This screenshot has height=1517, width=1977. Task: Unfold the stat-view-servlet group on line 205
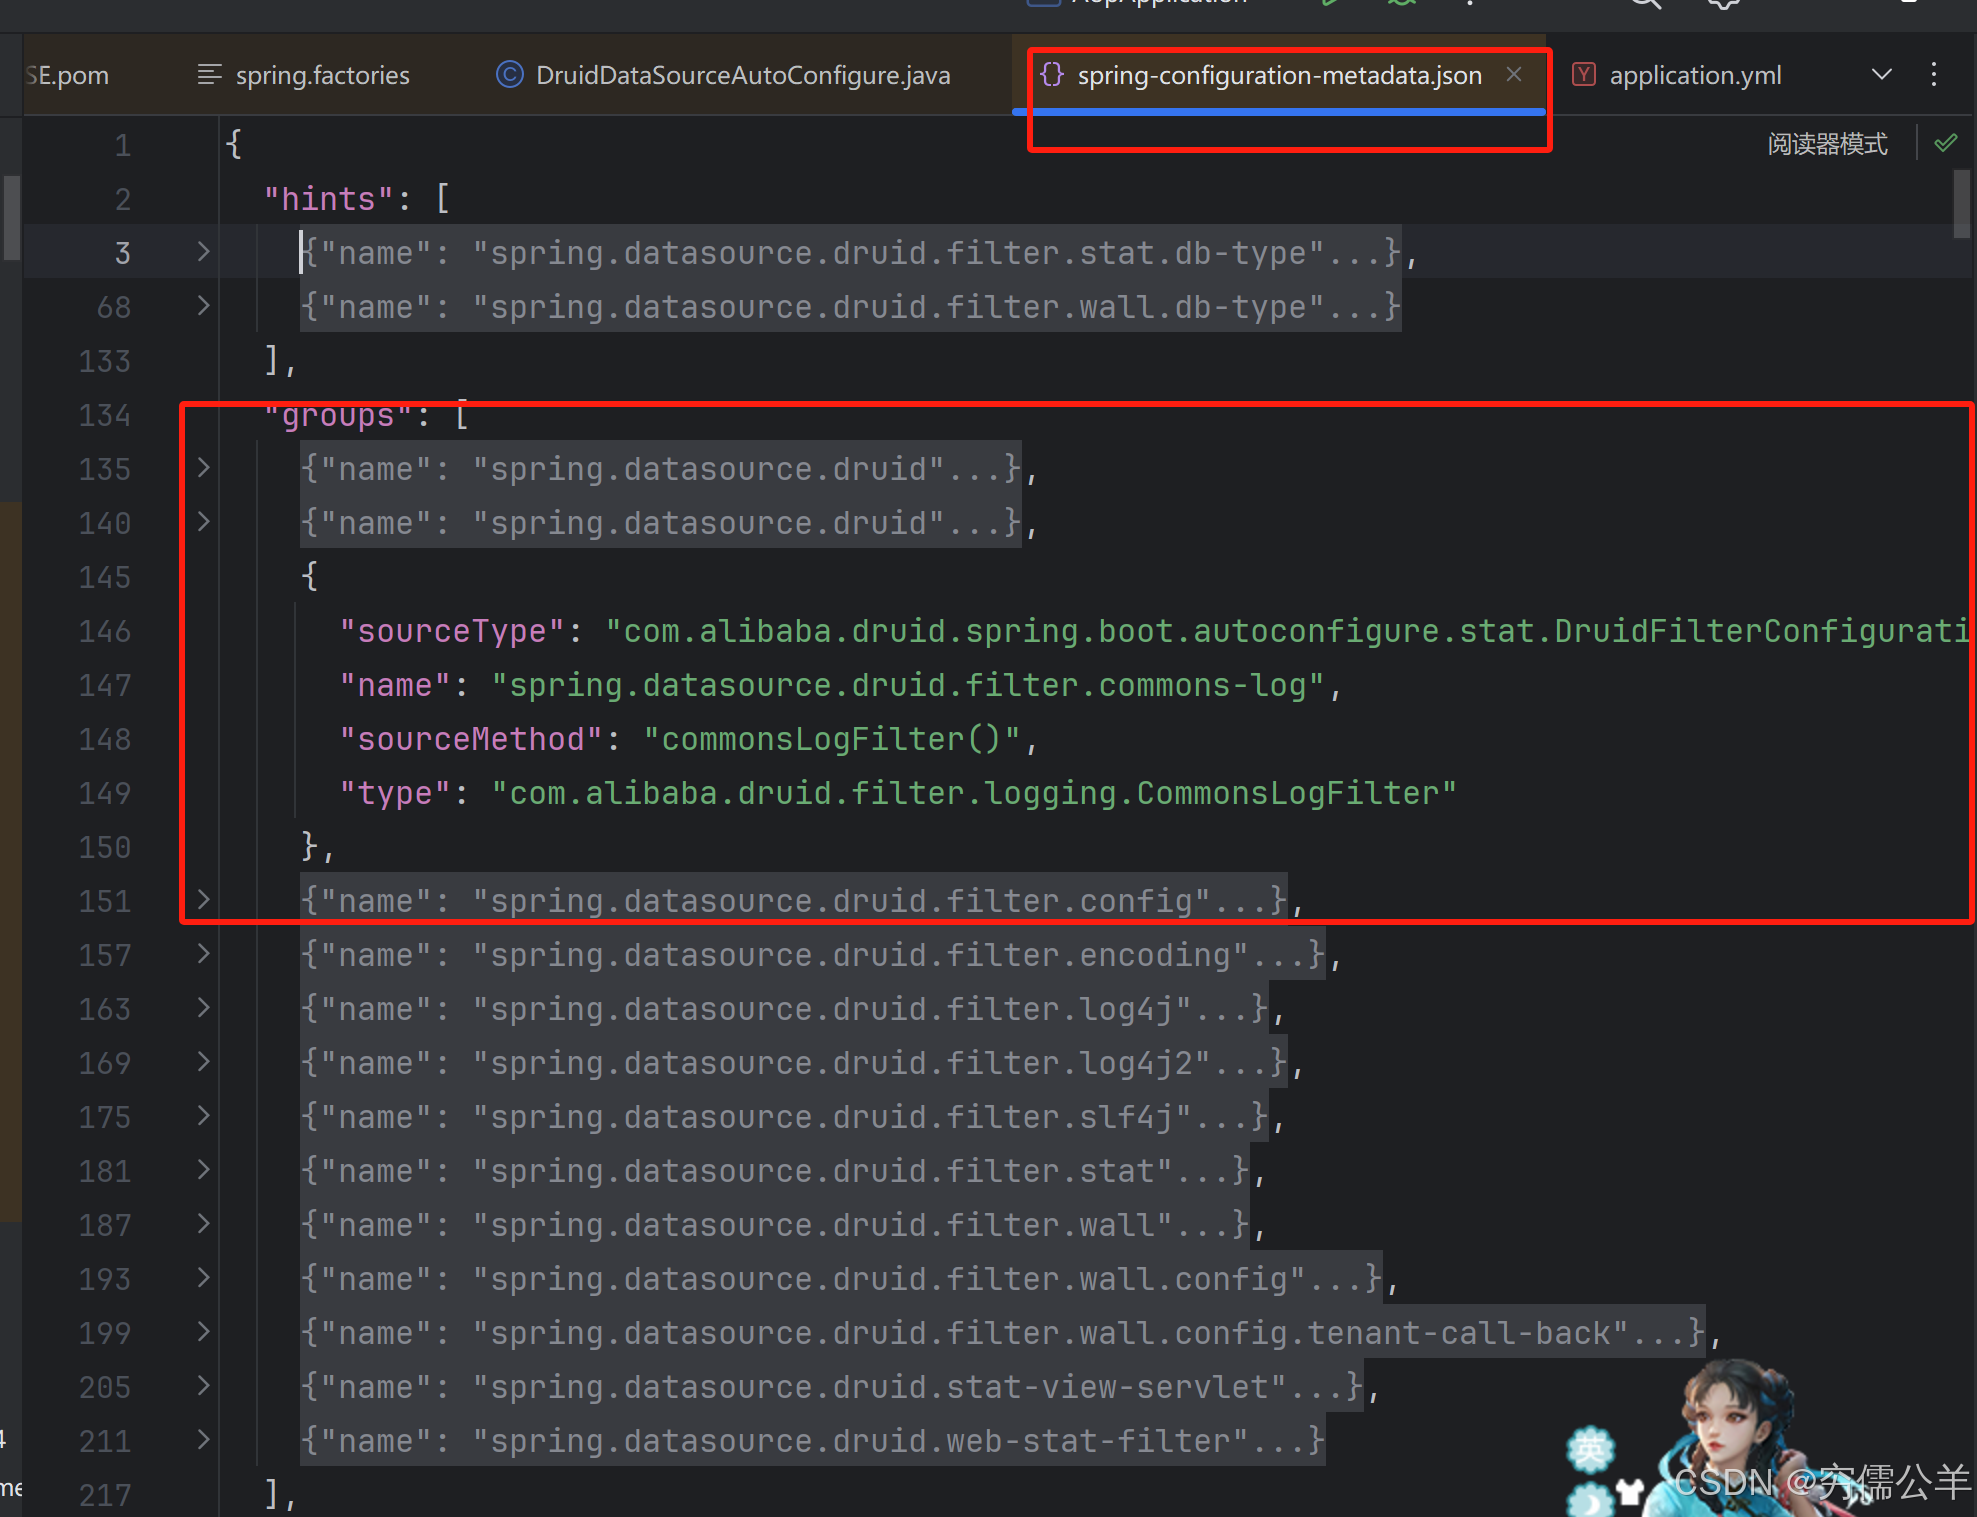point(203,1386)
